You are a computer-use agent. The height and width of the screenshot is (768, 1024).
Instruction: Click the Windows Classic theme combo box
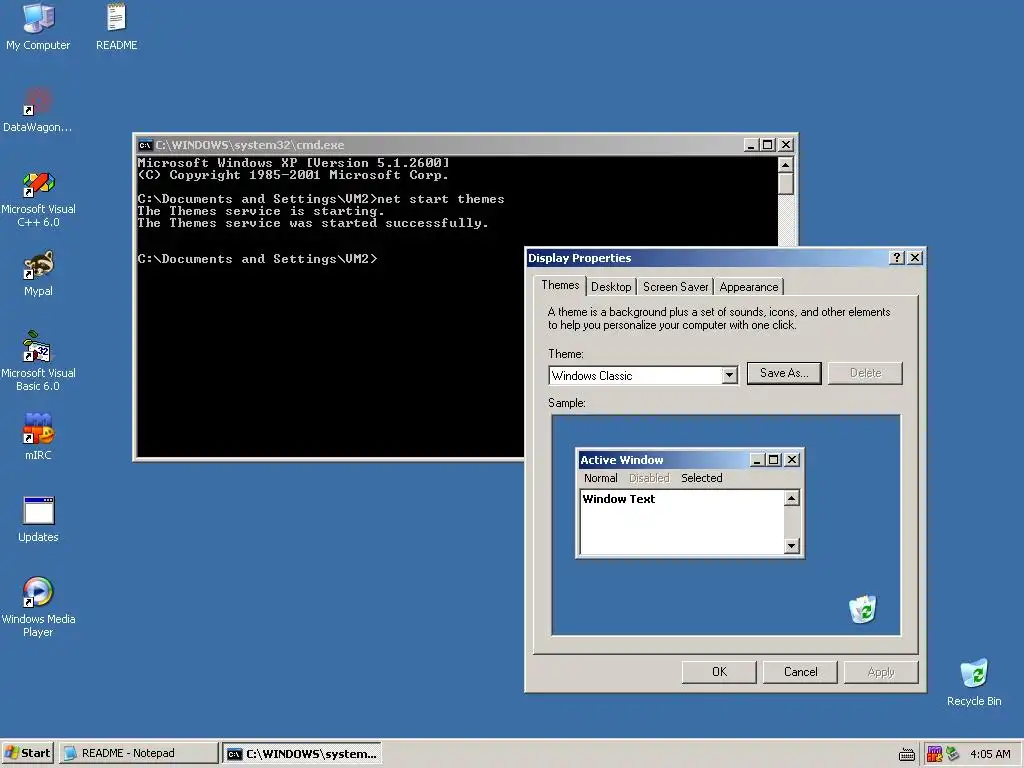coord(643,376)
